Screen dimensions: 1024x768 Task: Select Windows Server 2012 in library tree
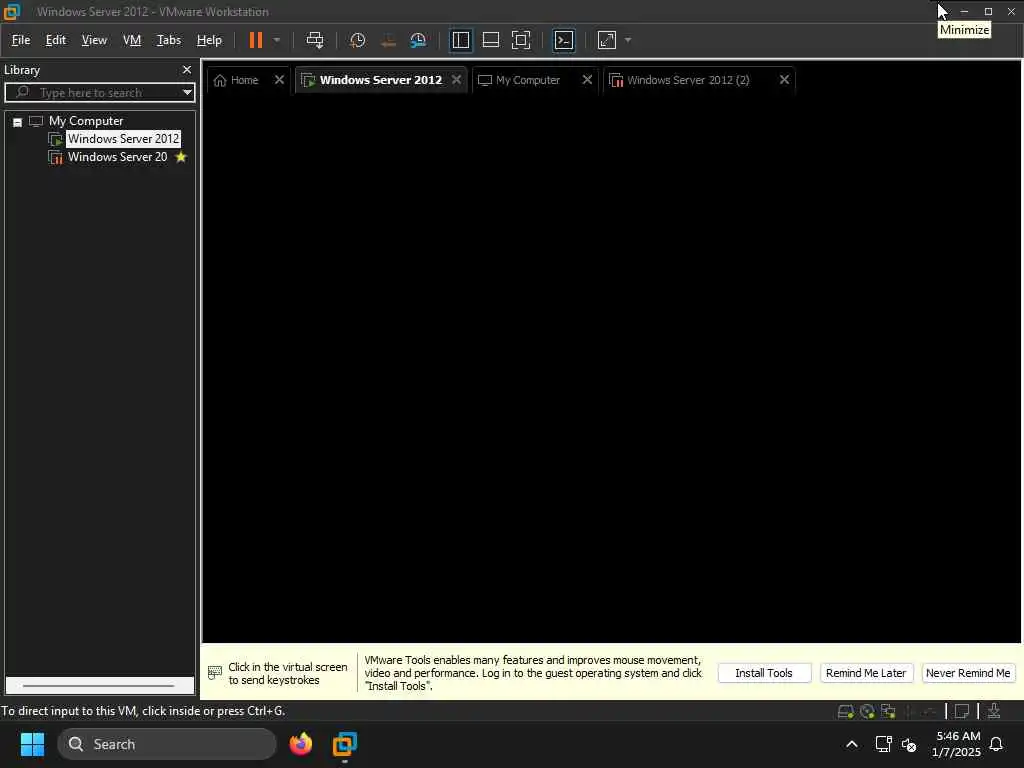click(123, 138)
